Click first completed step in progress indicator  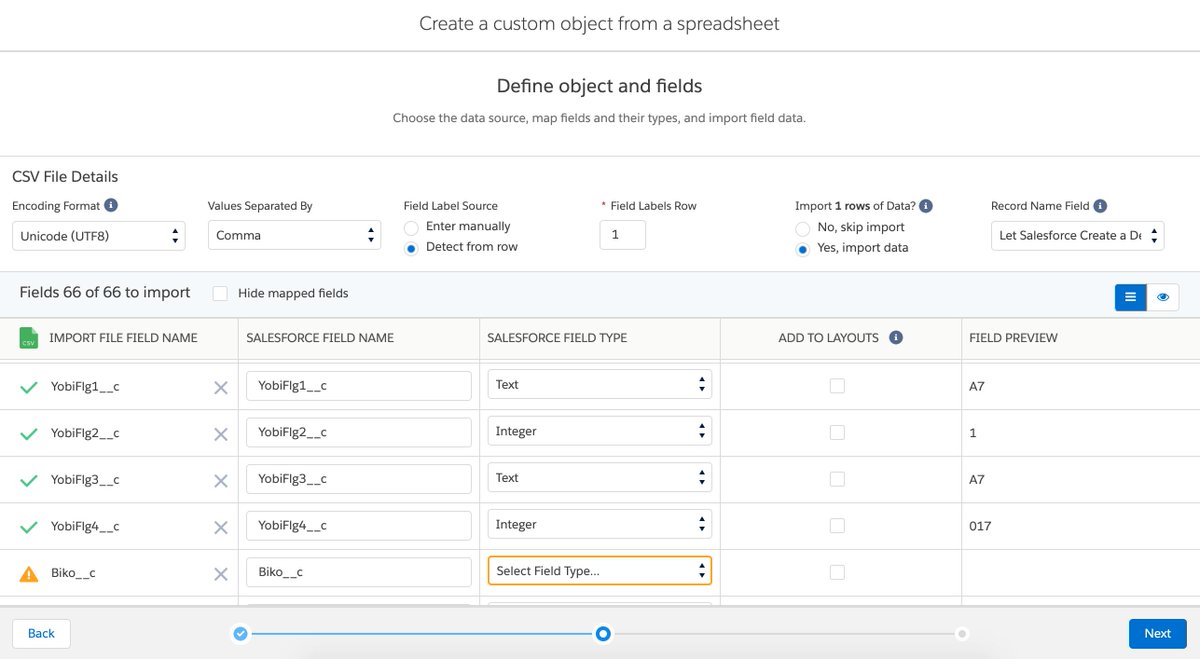click(240, 633)
